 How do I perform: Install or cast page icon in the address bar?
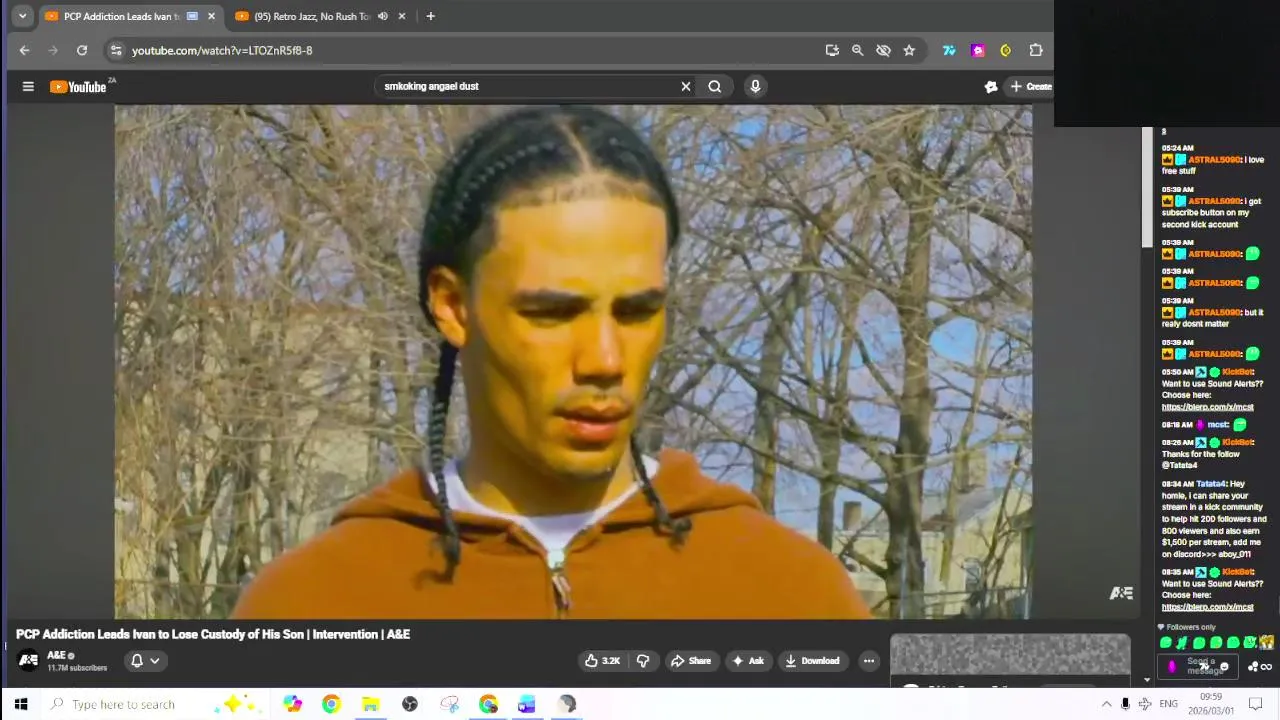832,50
